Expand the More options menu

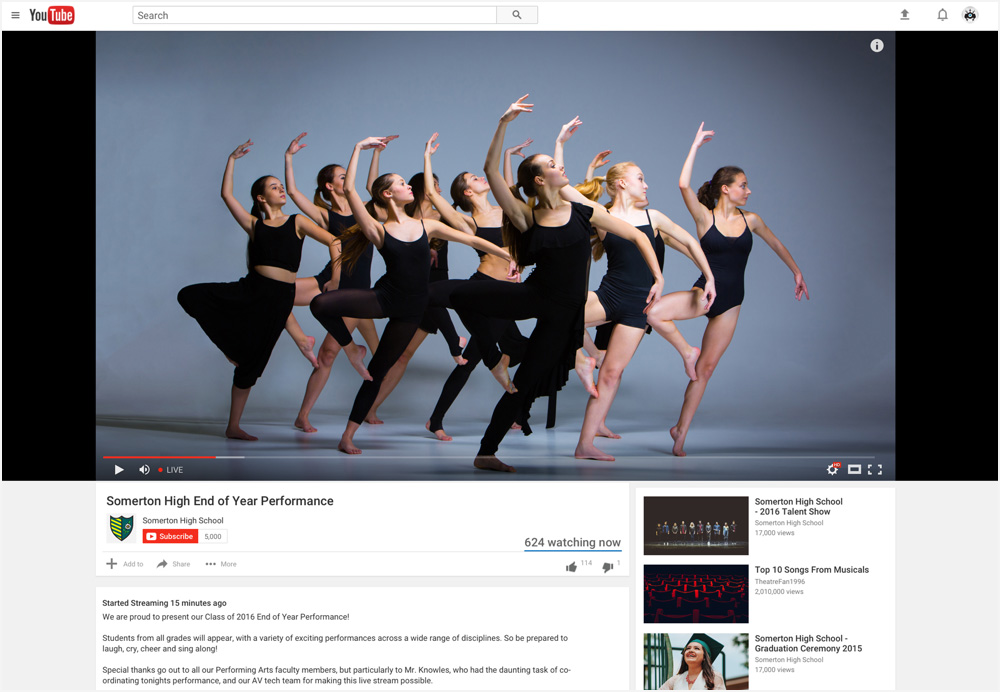click(x=221, y=564)
